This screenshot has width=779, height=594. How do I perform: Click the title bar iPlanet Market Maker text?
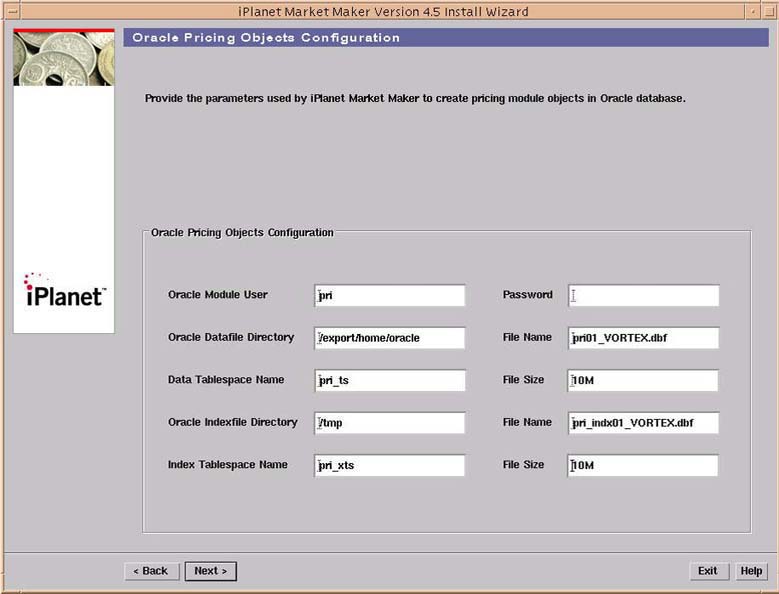click(x=383, y=11)
